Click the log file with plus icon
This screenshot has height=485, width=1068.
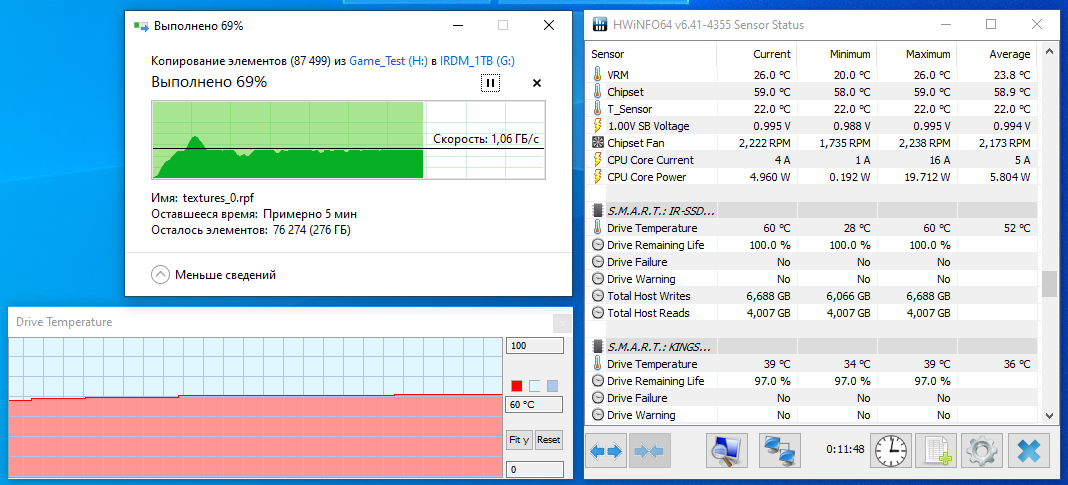937,451
